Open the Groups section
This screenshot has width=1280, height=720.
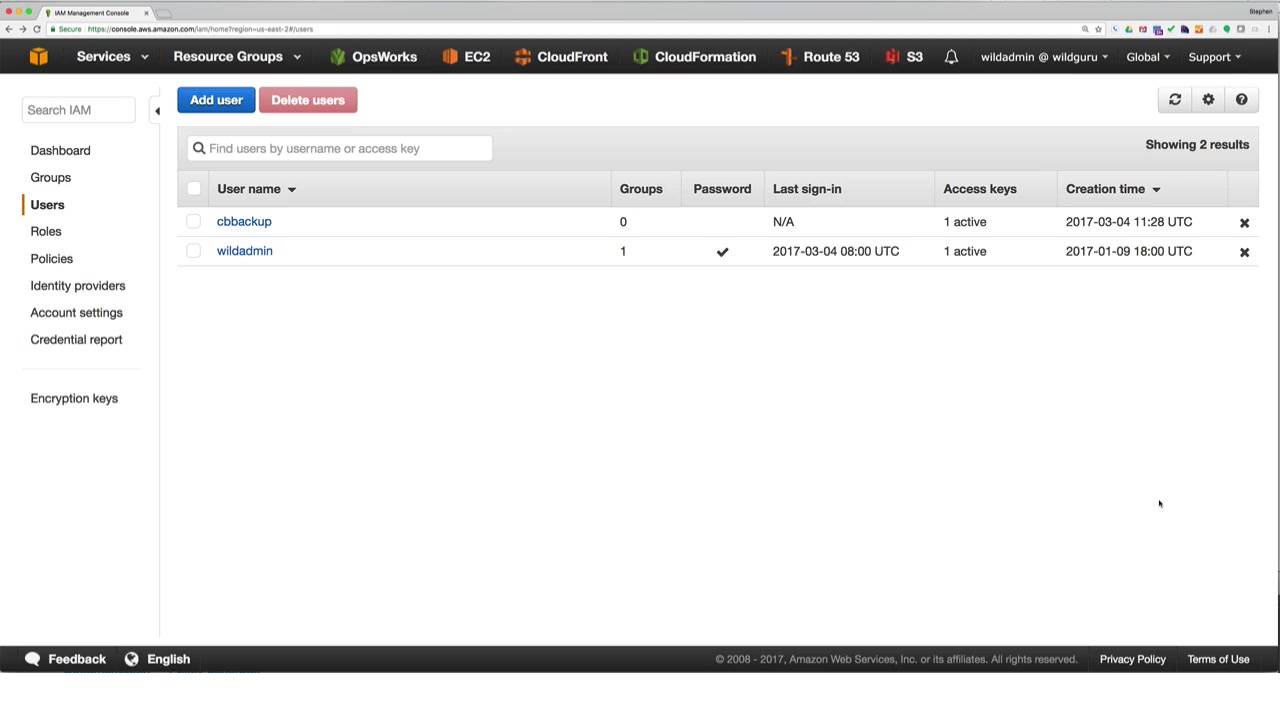tap(50, 178)
